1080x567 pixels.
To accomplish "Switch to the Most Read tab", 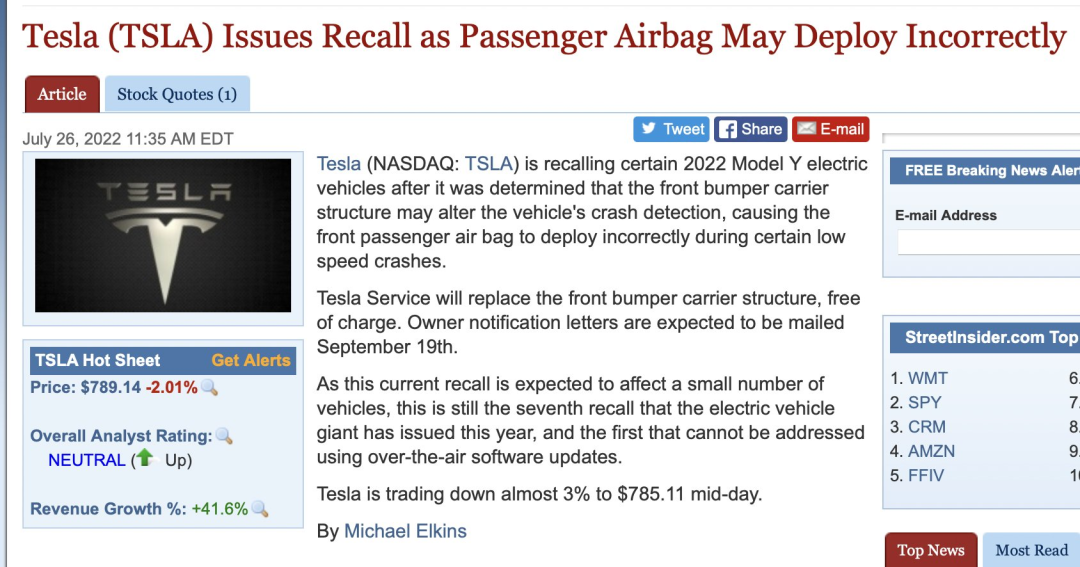I will (x=1031, y=550).
